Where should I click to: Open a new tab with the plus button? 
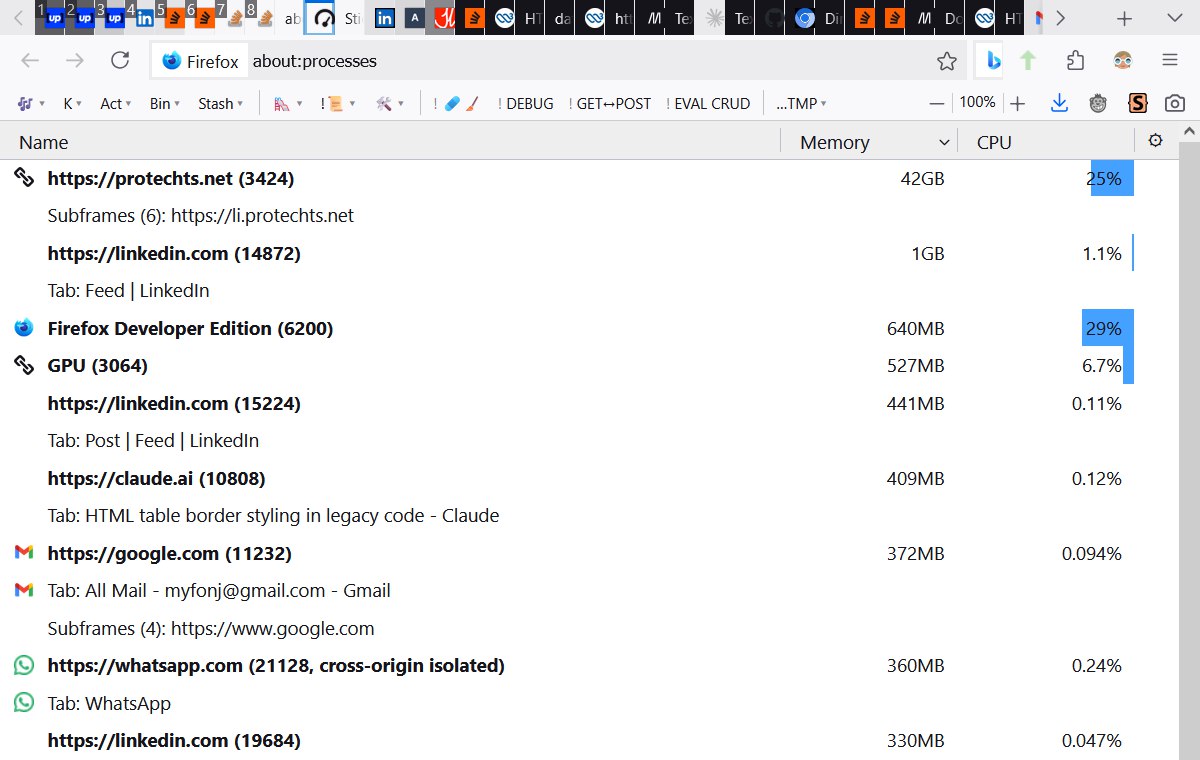[1124, 18]
